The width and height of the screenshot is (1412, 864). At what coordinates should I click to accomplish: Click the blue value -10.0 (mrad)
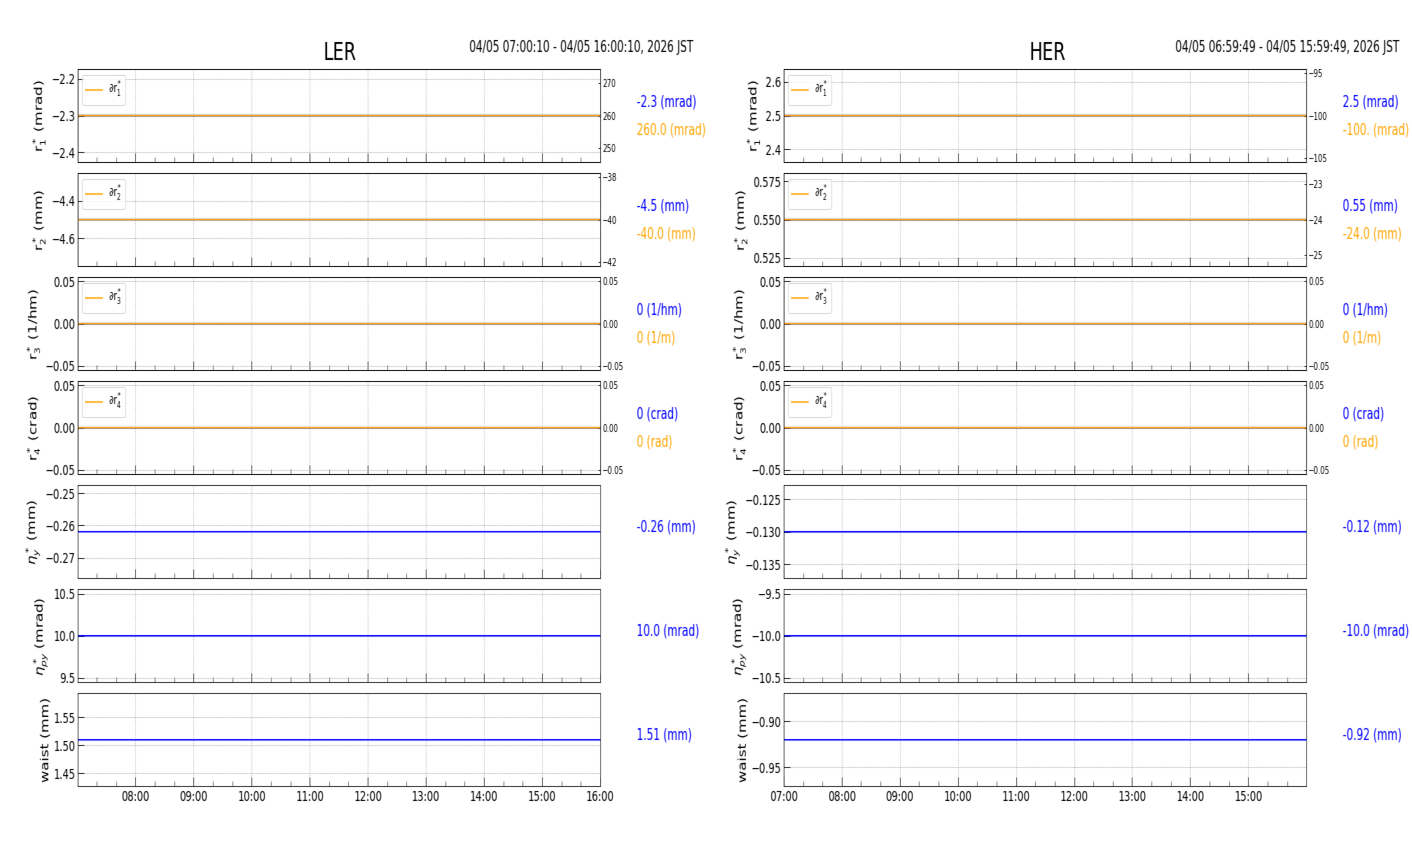click(1376, 631)
